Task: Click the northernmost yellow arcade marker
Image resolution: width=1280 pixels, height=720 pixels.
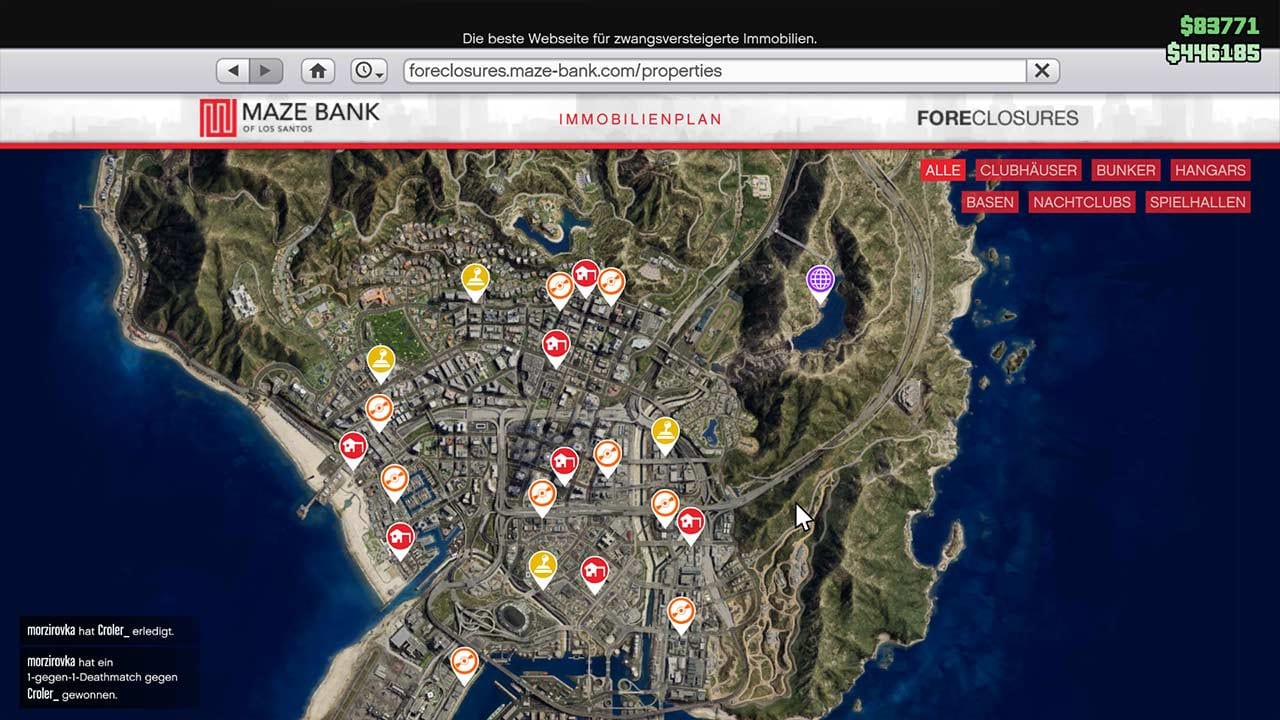Action: (475, 277)
